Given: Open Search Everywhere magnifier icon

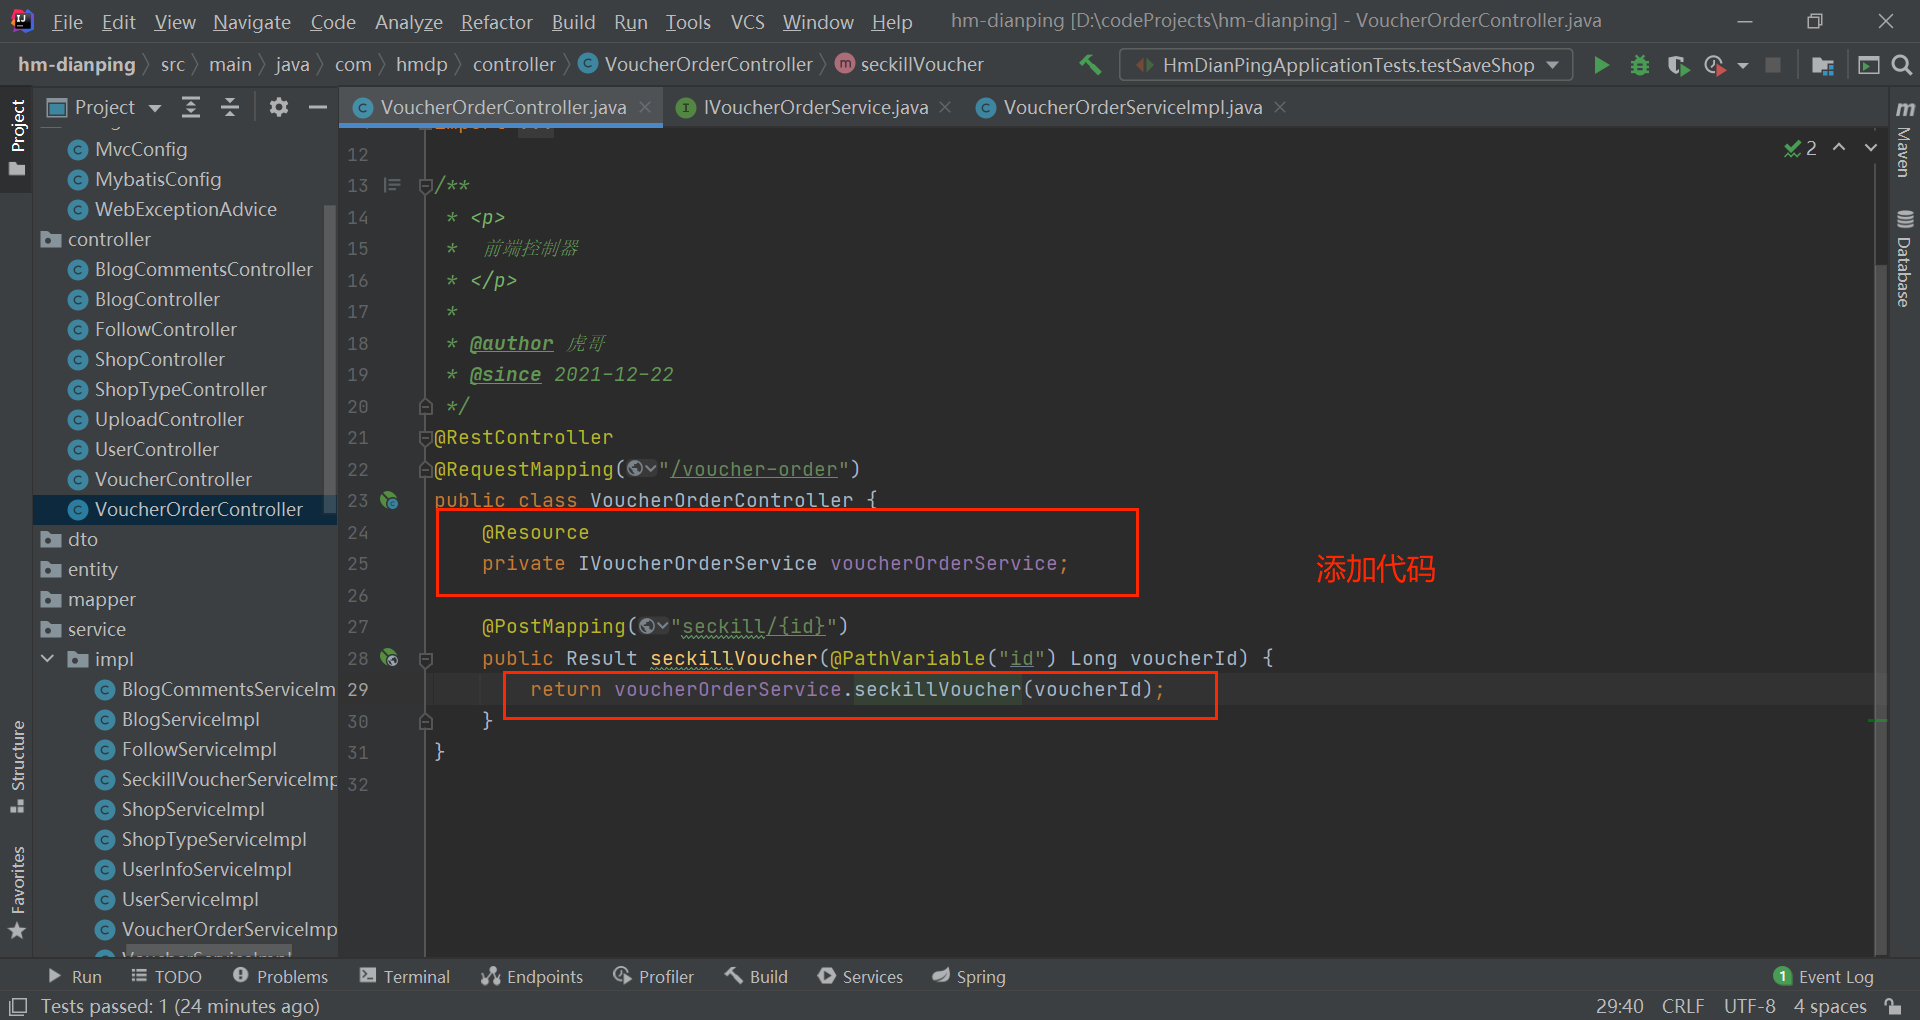Looking at the screenshot, I should 1902,65.
